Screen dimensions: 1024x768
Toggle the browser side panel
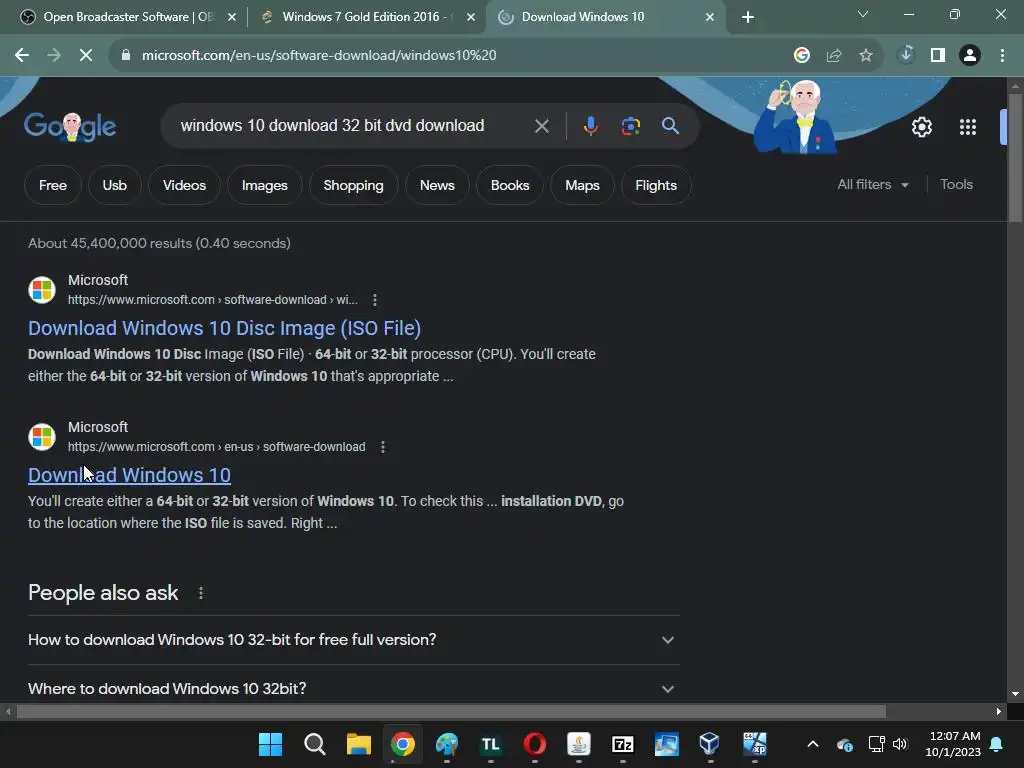click(938, 56)
